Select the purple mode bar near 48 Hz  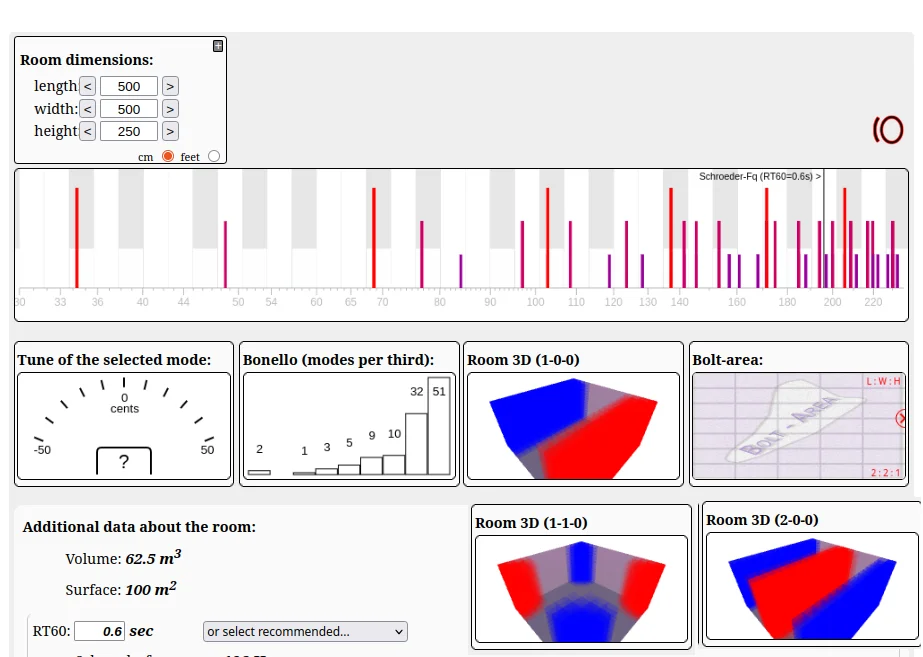tap(225, 254)
